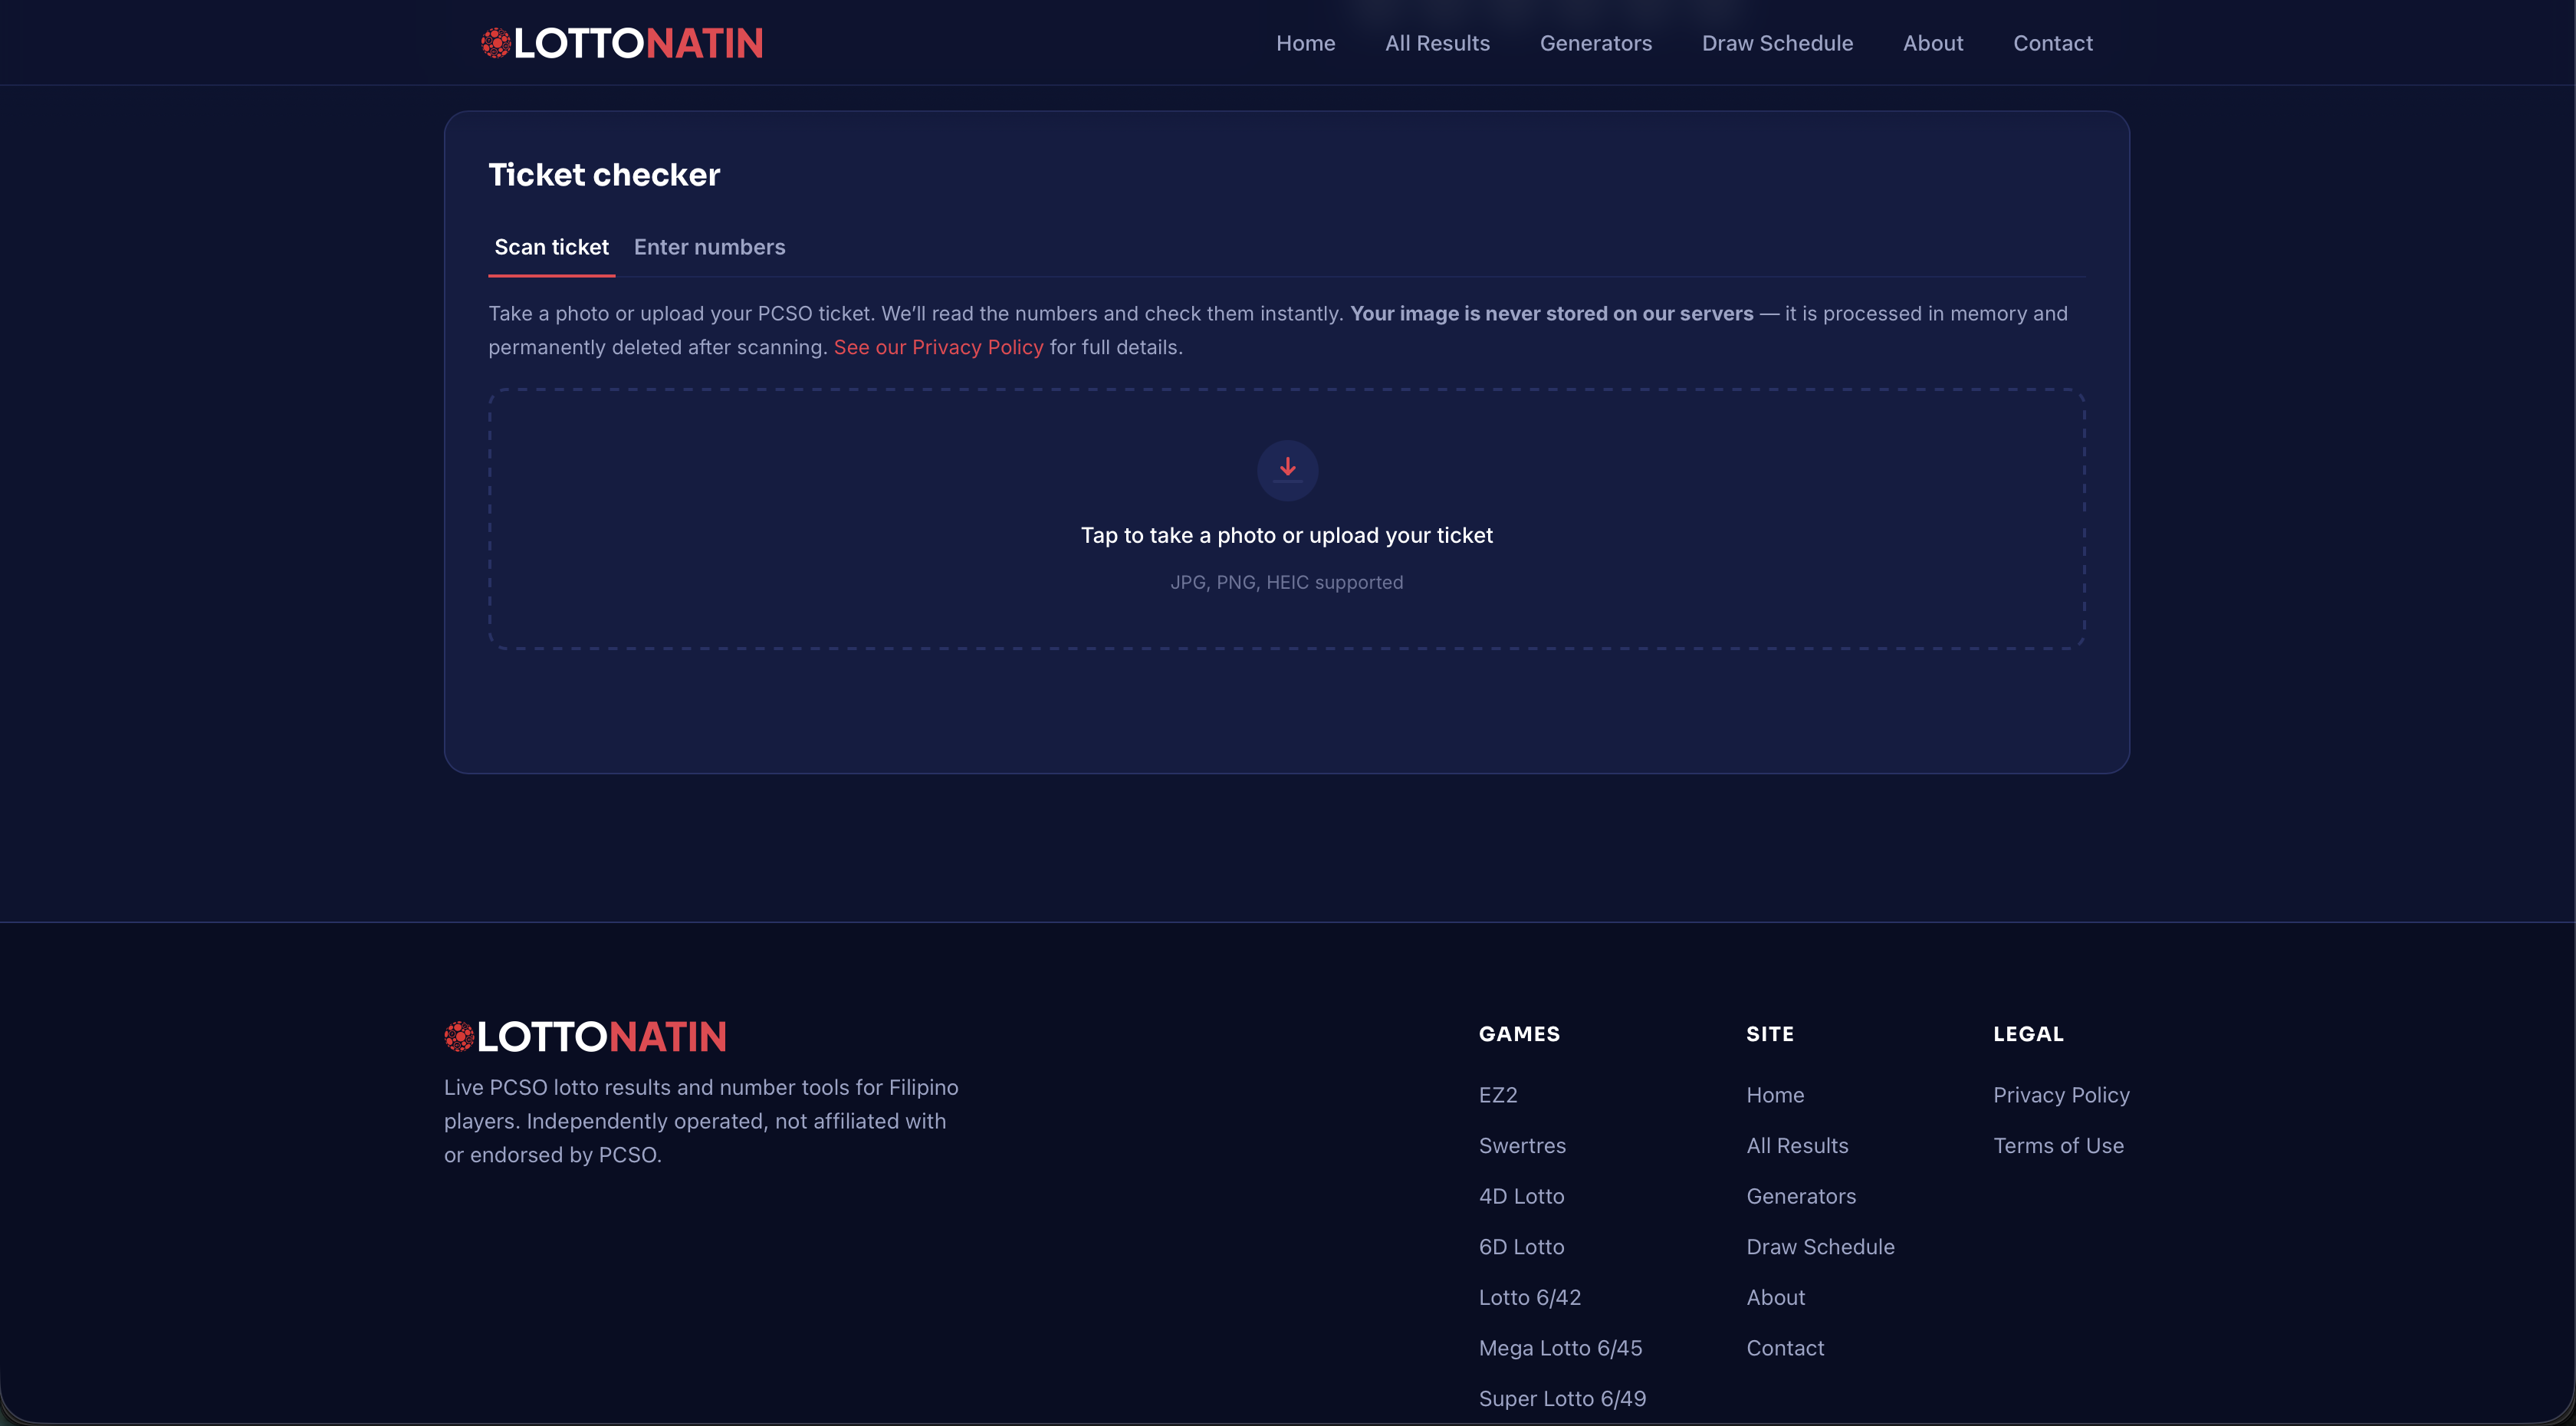Open Lotto 6/42 in the footer
This screenshot has width=2576, height=1426.
(x=1529, y=1297)
